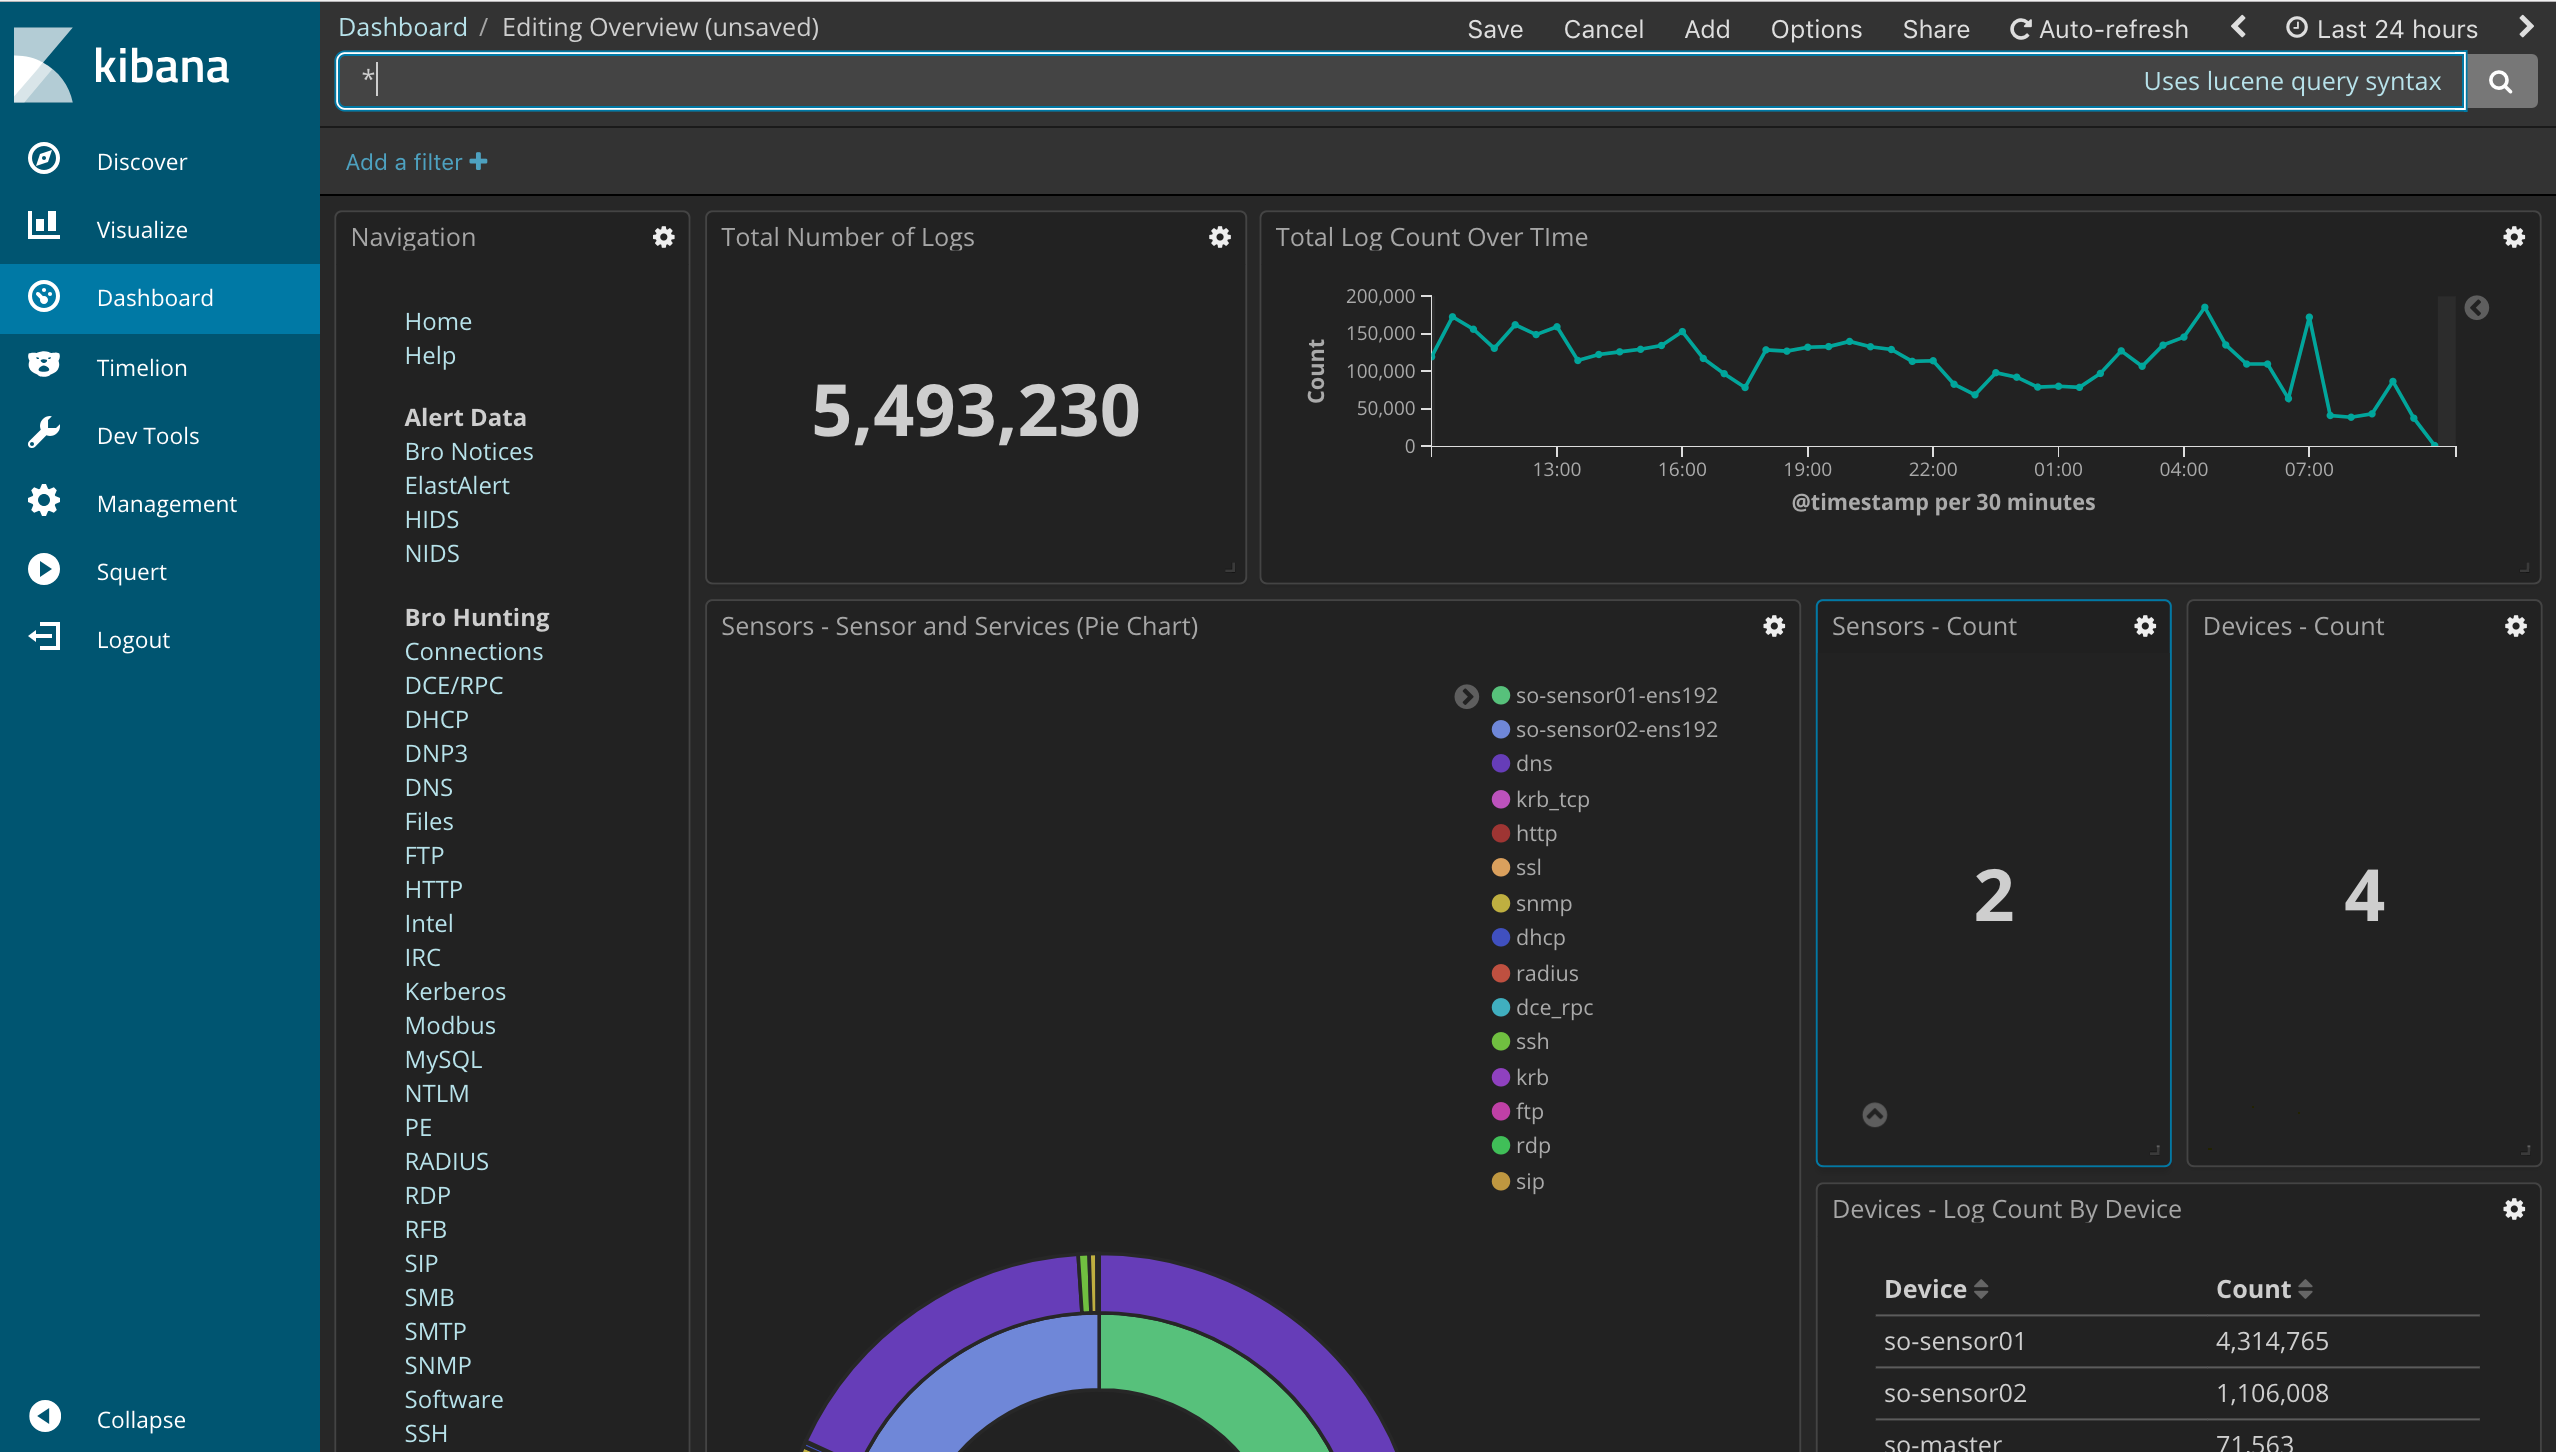Open the Last 24 hours time picker
Viewport: 2556px width, 1452px height.
click(x=2382, y=29)
